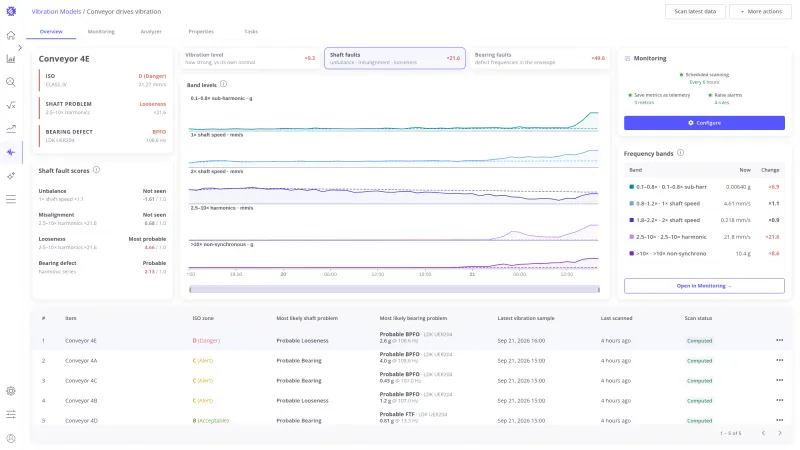
Task: Open row actions menu for Conveyor 4D
Action: point(780,420)
